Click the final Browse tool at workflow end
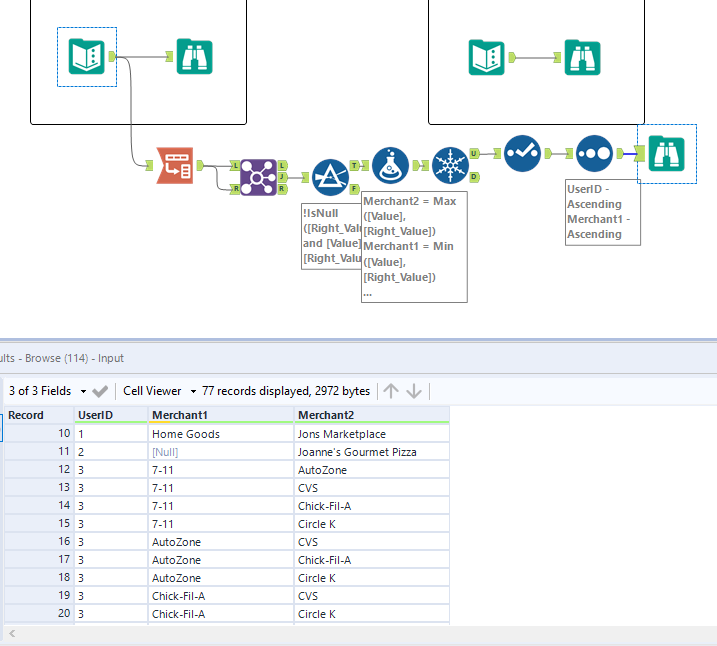 point(667,154)
